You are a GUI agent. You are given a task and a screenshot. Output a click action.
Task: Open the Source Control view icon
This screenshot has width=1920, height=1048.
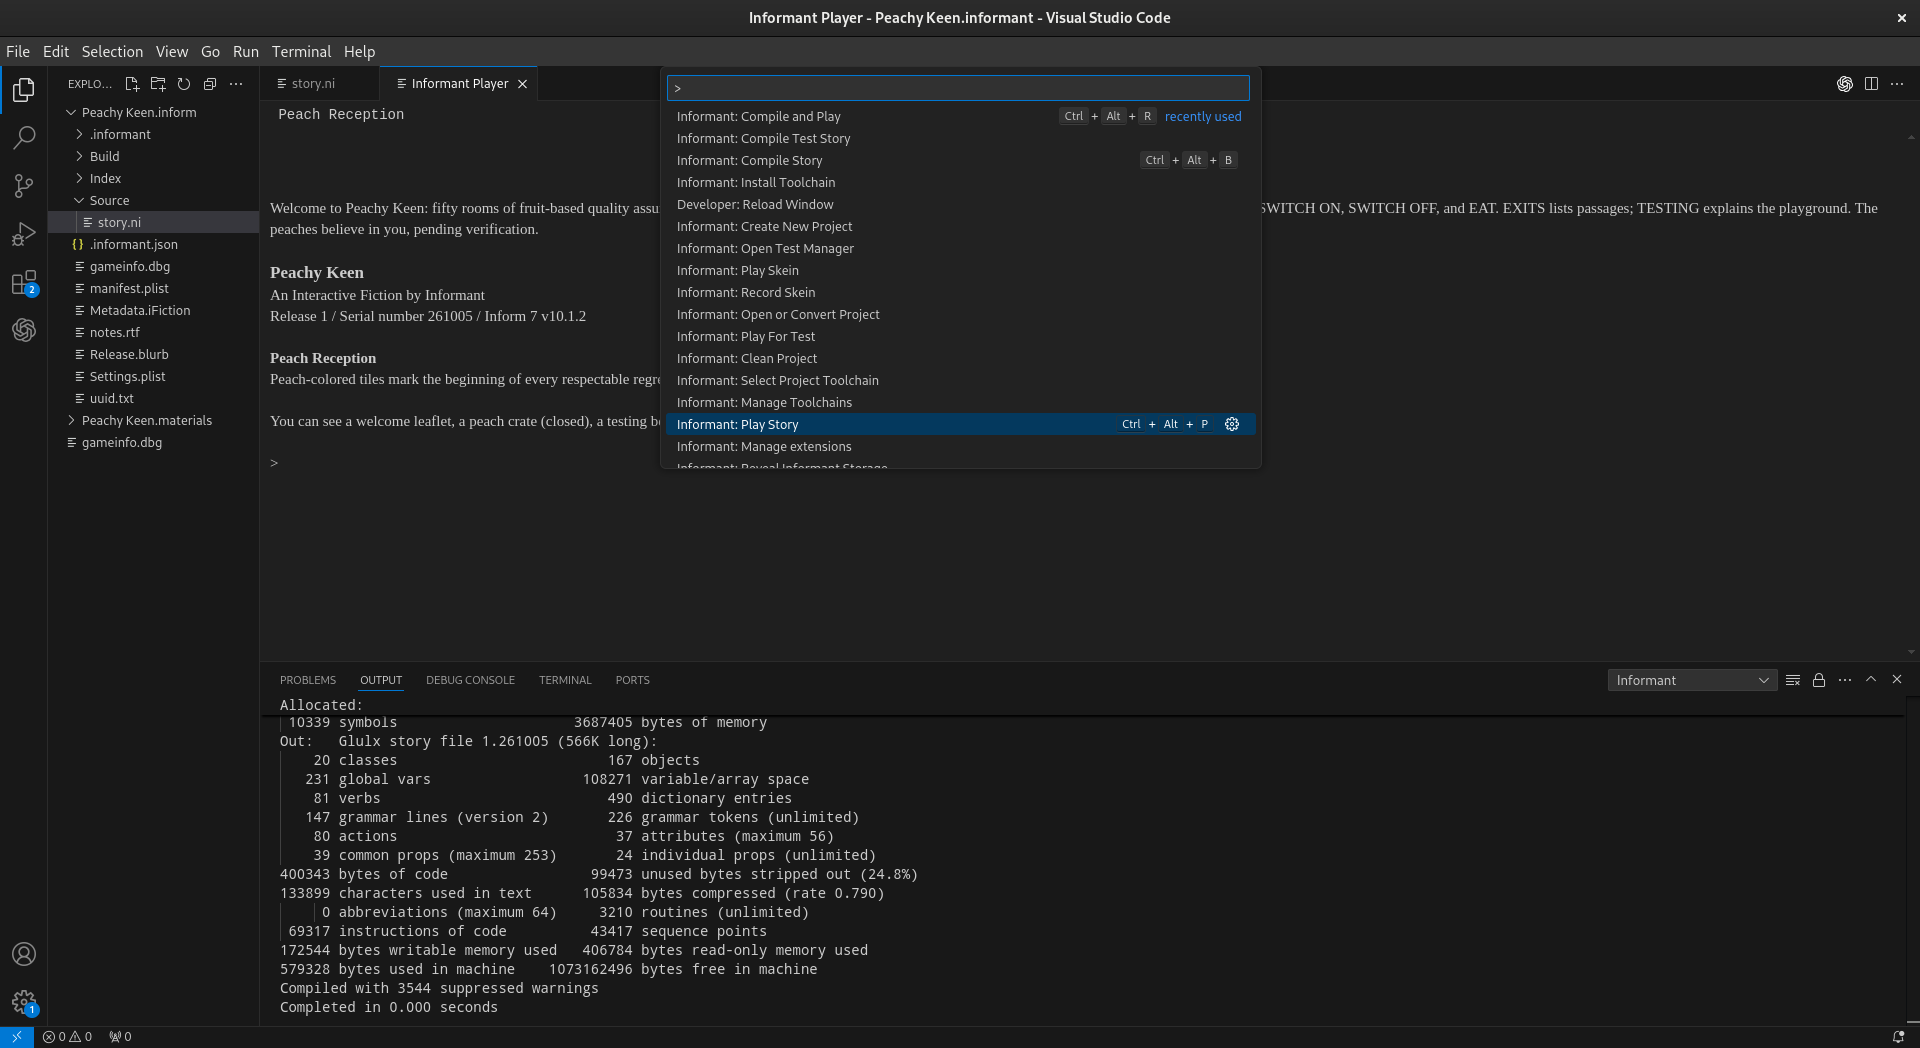coord(24,186)
